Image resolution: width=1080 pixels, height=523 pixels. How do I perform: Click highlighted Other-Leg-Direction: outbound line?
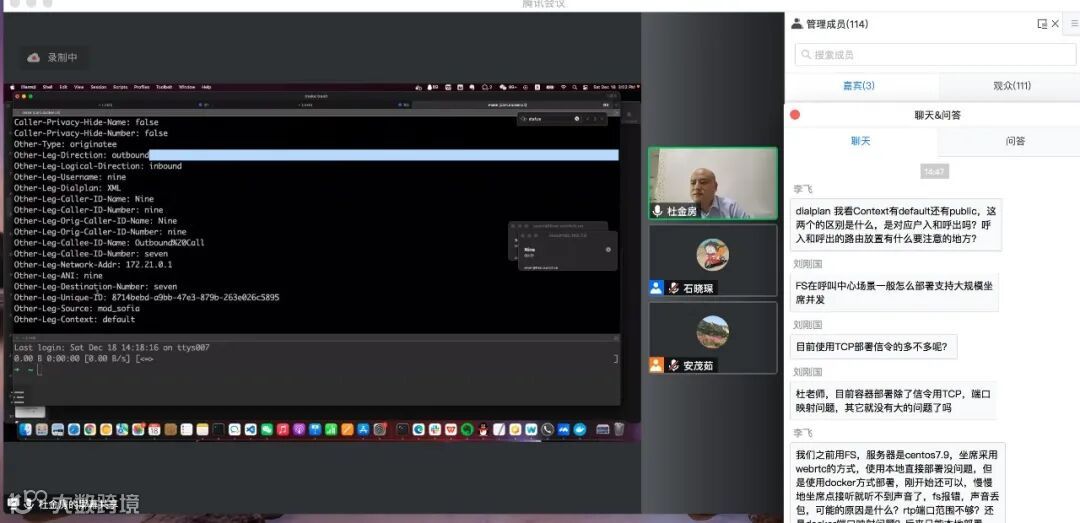click(315, 155)
